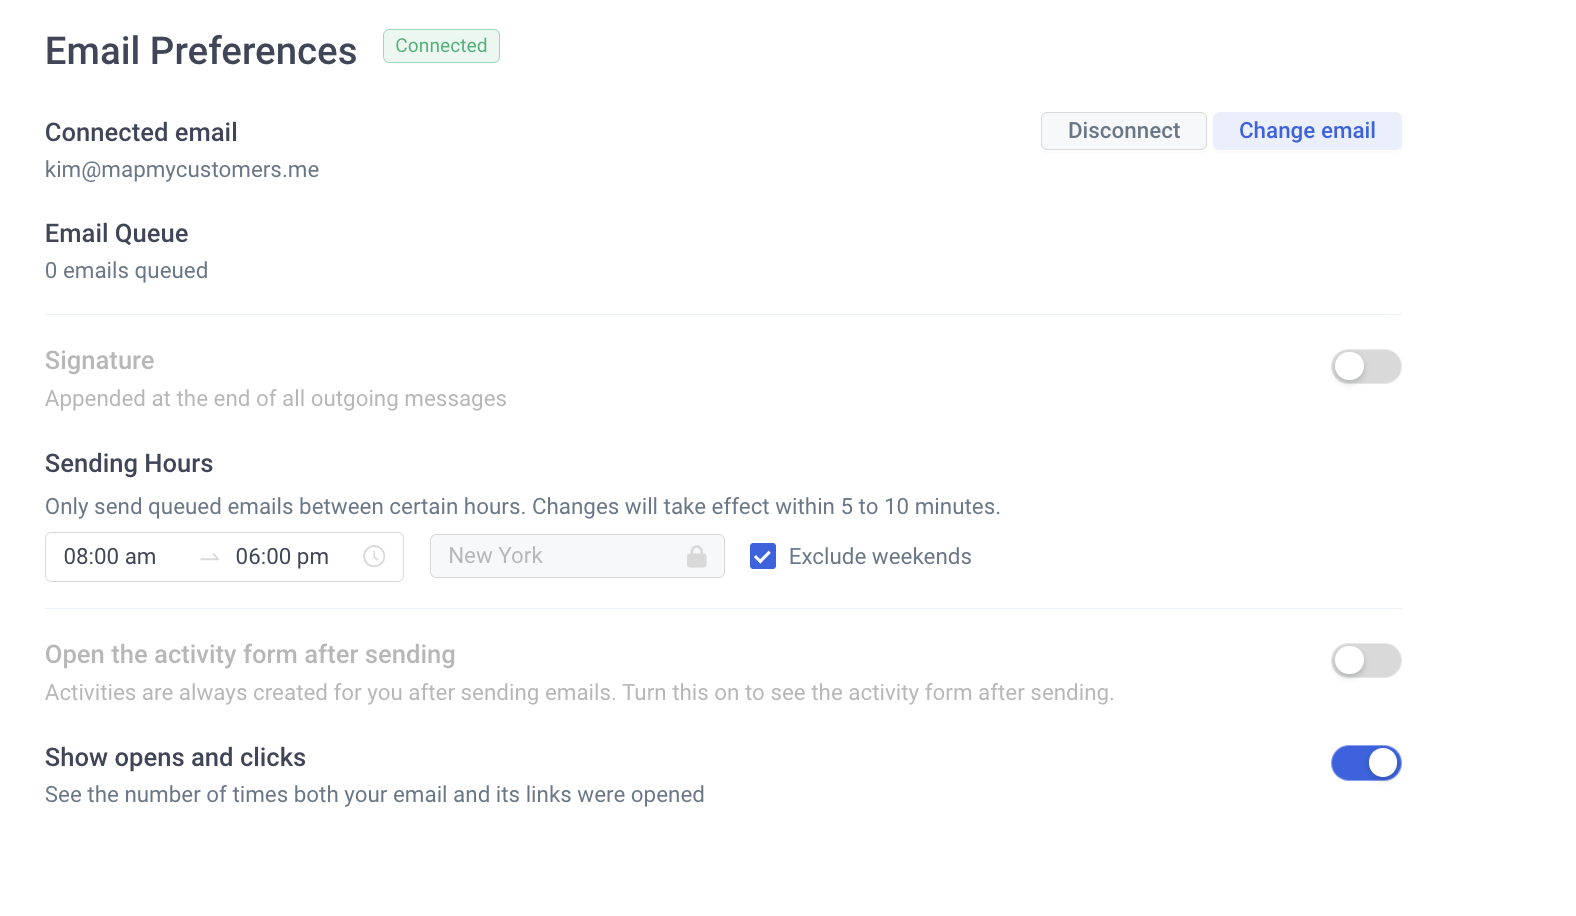Click the Sending Hours heading

(x=129, y=464)
